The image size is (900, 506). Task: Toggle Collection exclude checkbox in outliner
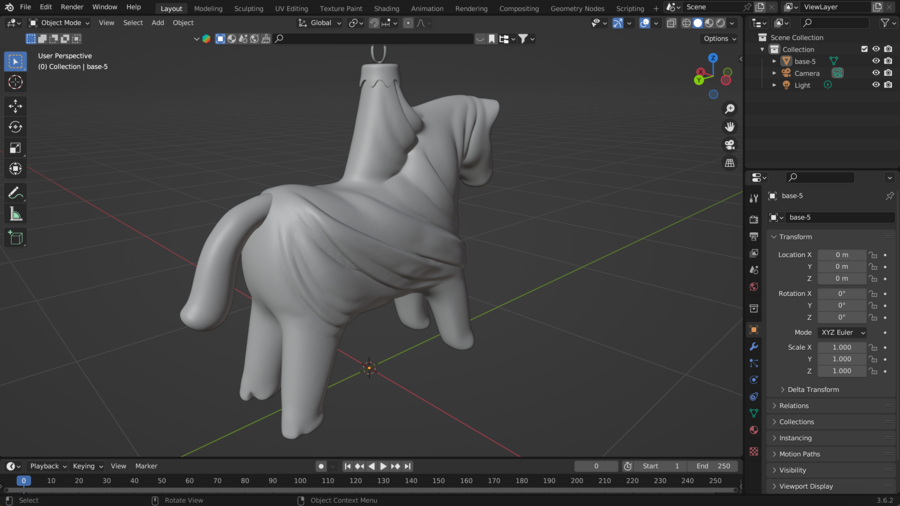tap(864, 49)
